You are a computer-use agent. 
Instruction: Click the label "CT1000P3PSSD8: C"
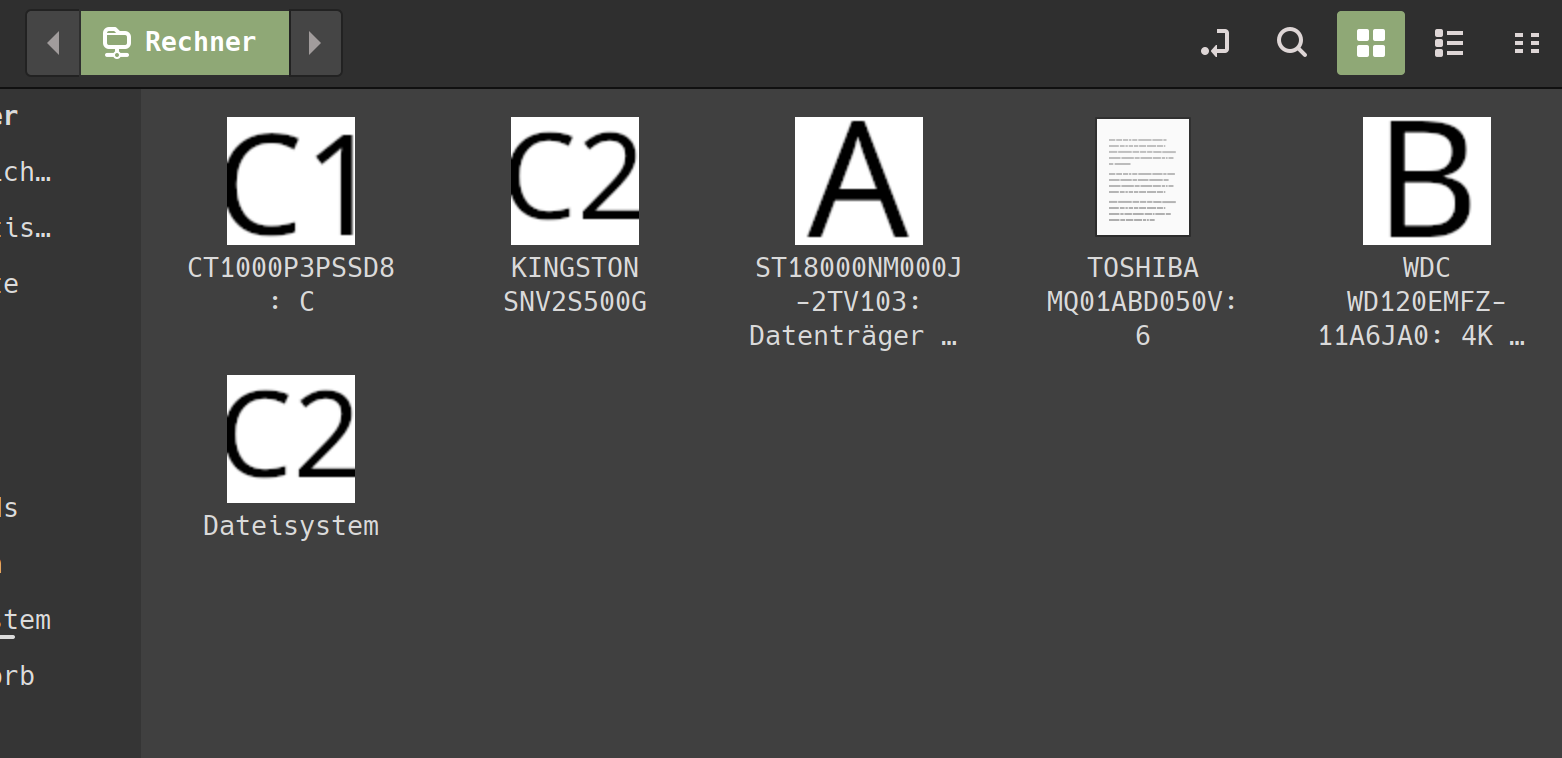click(x=291, y=285)
